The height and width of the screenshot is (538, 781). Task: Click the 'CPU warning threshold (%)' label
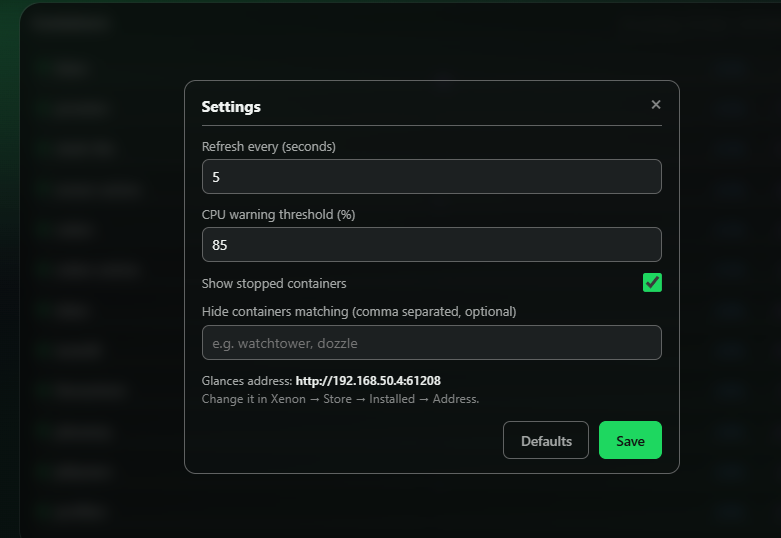tap(278, 215)
